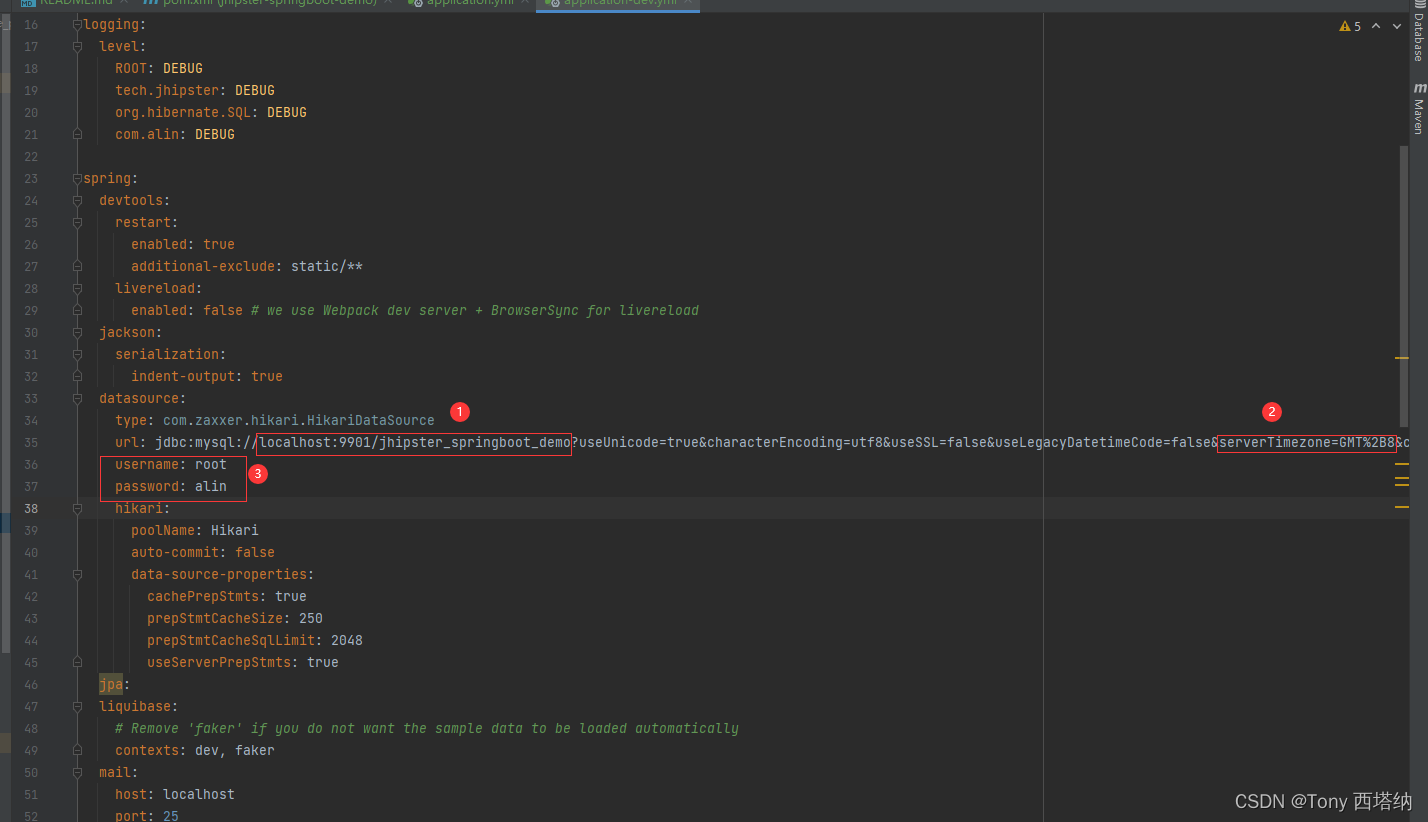Click 'poolName: Hikari' line
This screenshot has height=822, width=1428.
click(x=195, y=531)
